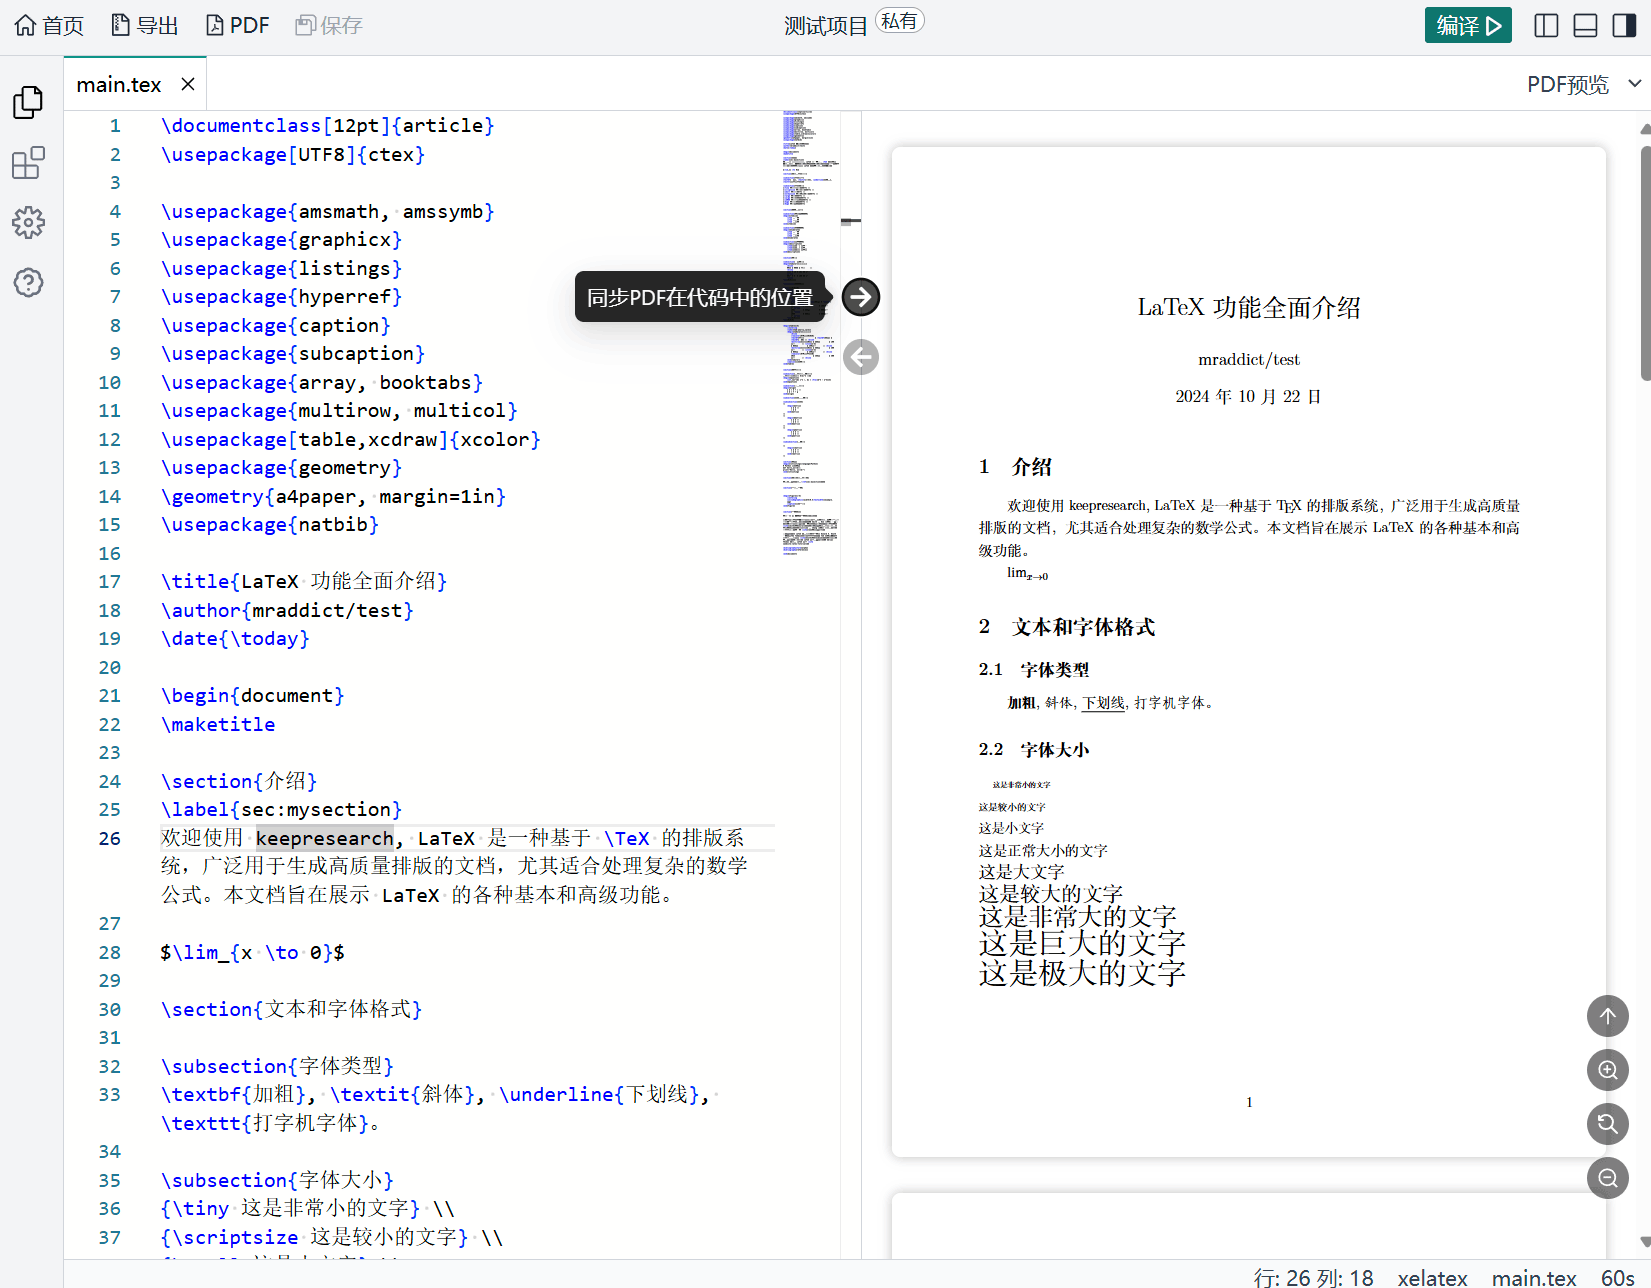Open the files panel in sidebar
The height and width of the screenshot is (1288, 1651).
(28, 102)
